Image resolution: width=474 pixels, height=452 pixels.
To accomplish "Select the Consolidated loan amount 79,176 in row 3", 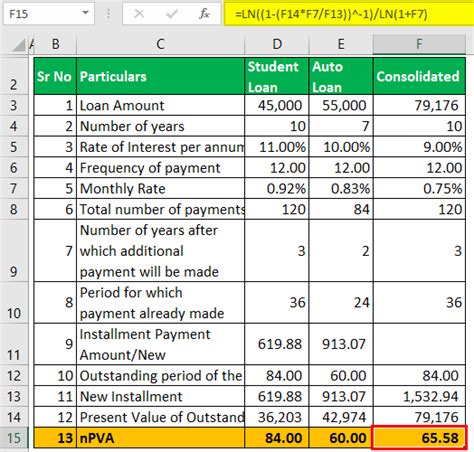I will [419, 105].
